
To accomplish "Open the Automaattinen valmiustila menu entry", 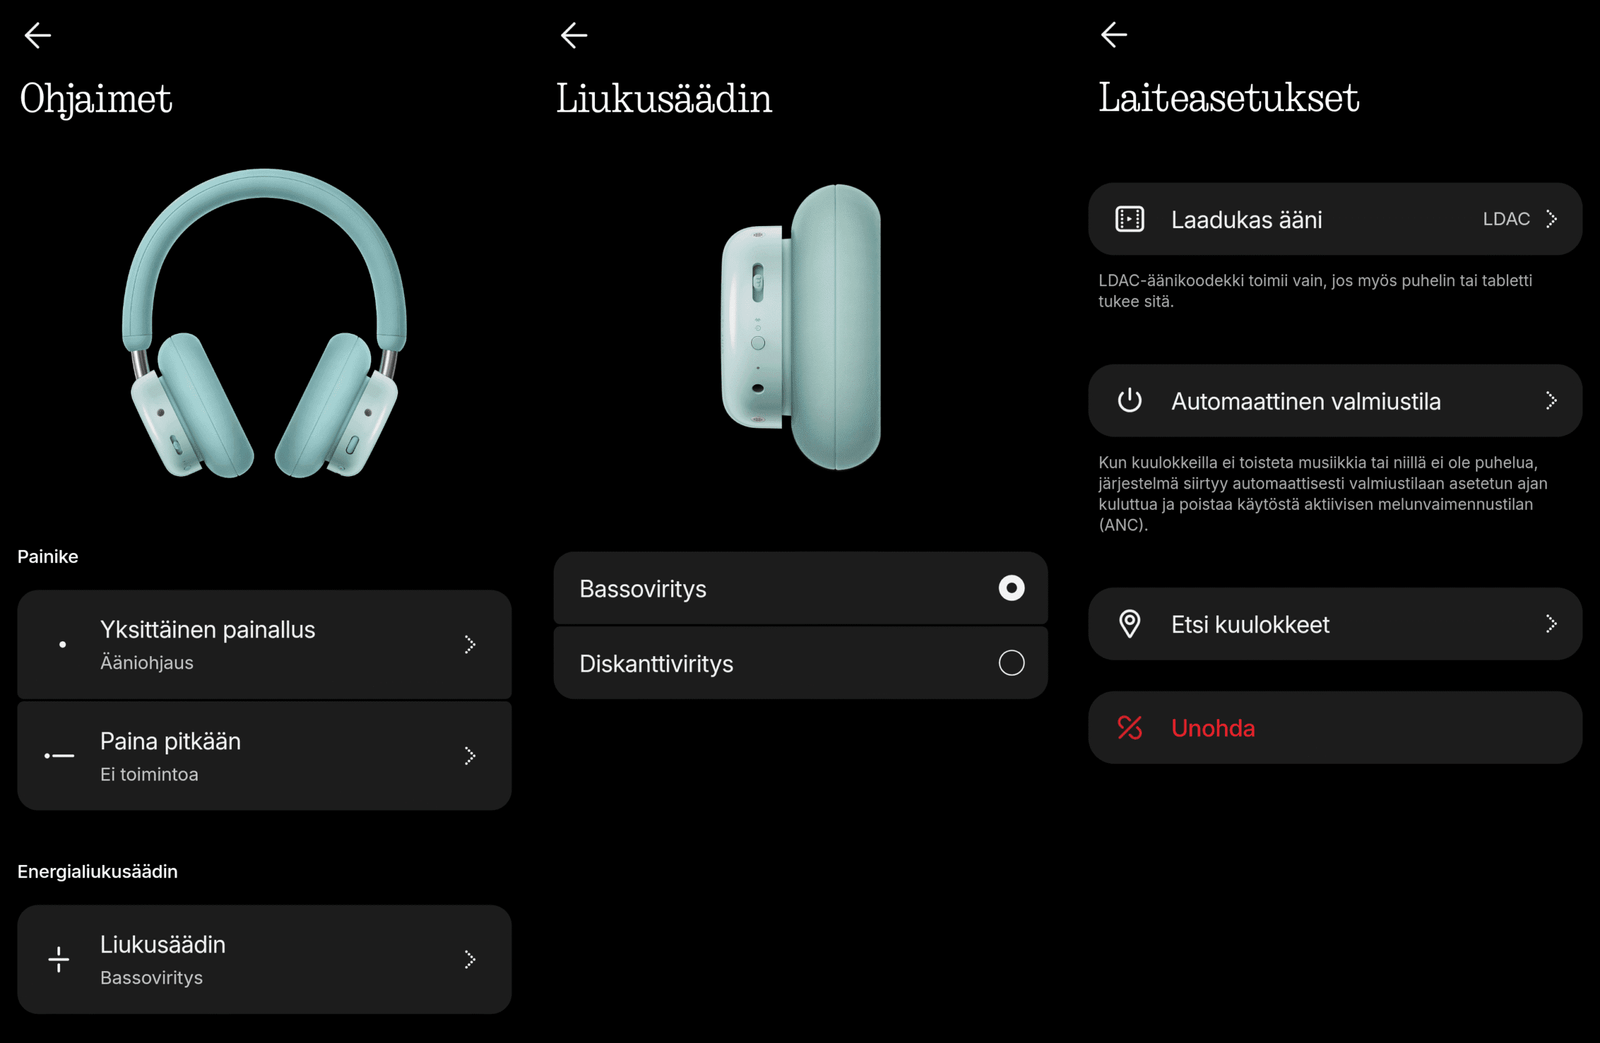I will [1335, 401].
